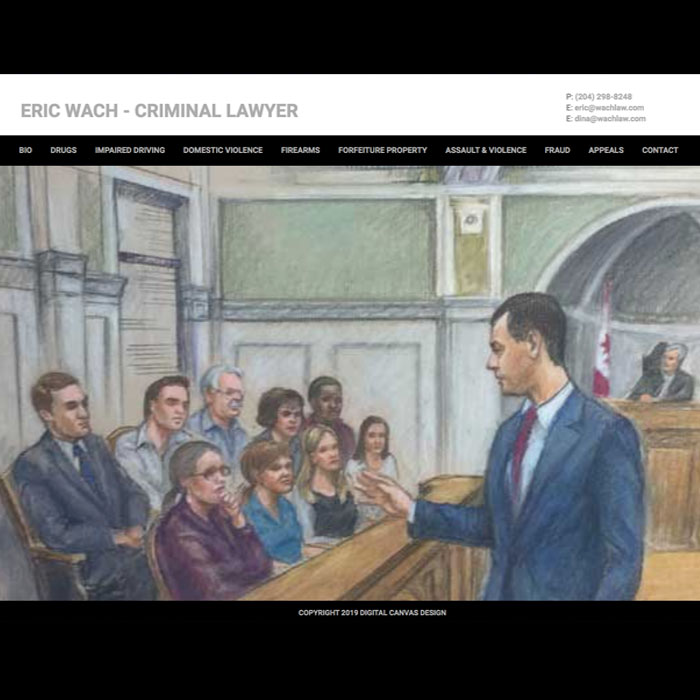The height and width of the screenshot is (700, 700).
Task: Click the dina@wachlaw.com email address
Action: click(610, 118)
